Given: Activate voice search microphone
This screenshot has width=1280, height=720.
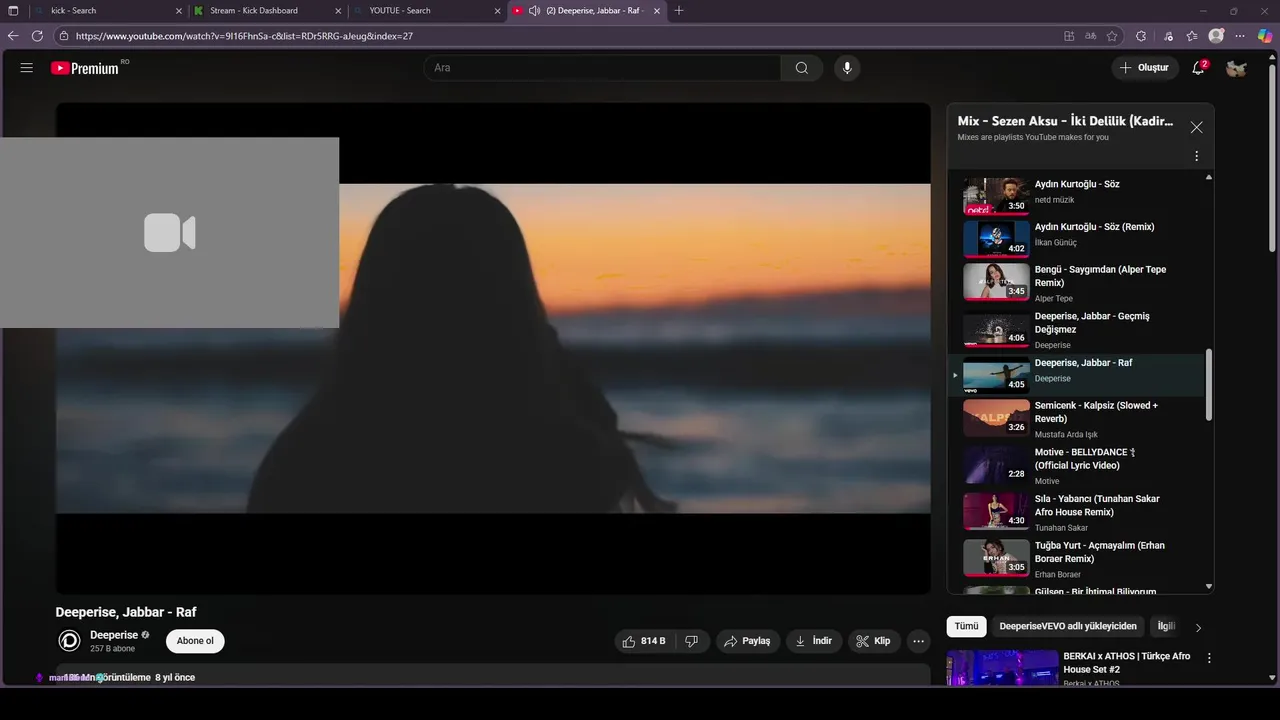Looking at the screenshot, I should pyautogui.click(x=847, y=68).
